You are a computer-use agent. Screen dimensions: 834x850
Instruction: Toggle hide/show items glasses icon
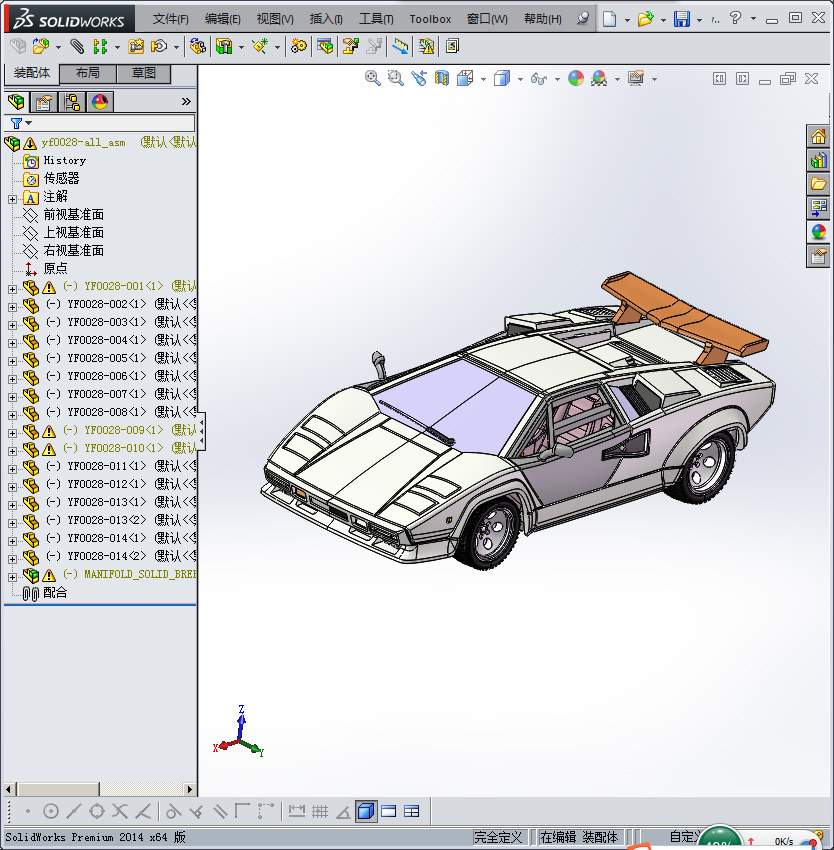tap(539, 78)
